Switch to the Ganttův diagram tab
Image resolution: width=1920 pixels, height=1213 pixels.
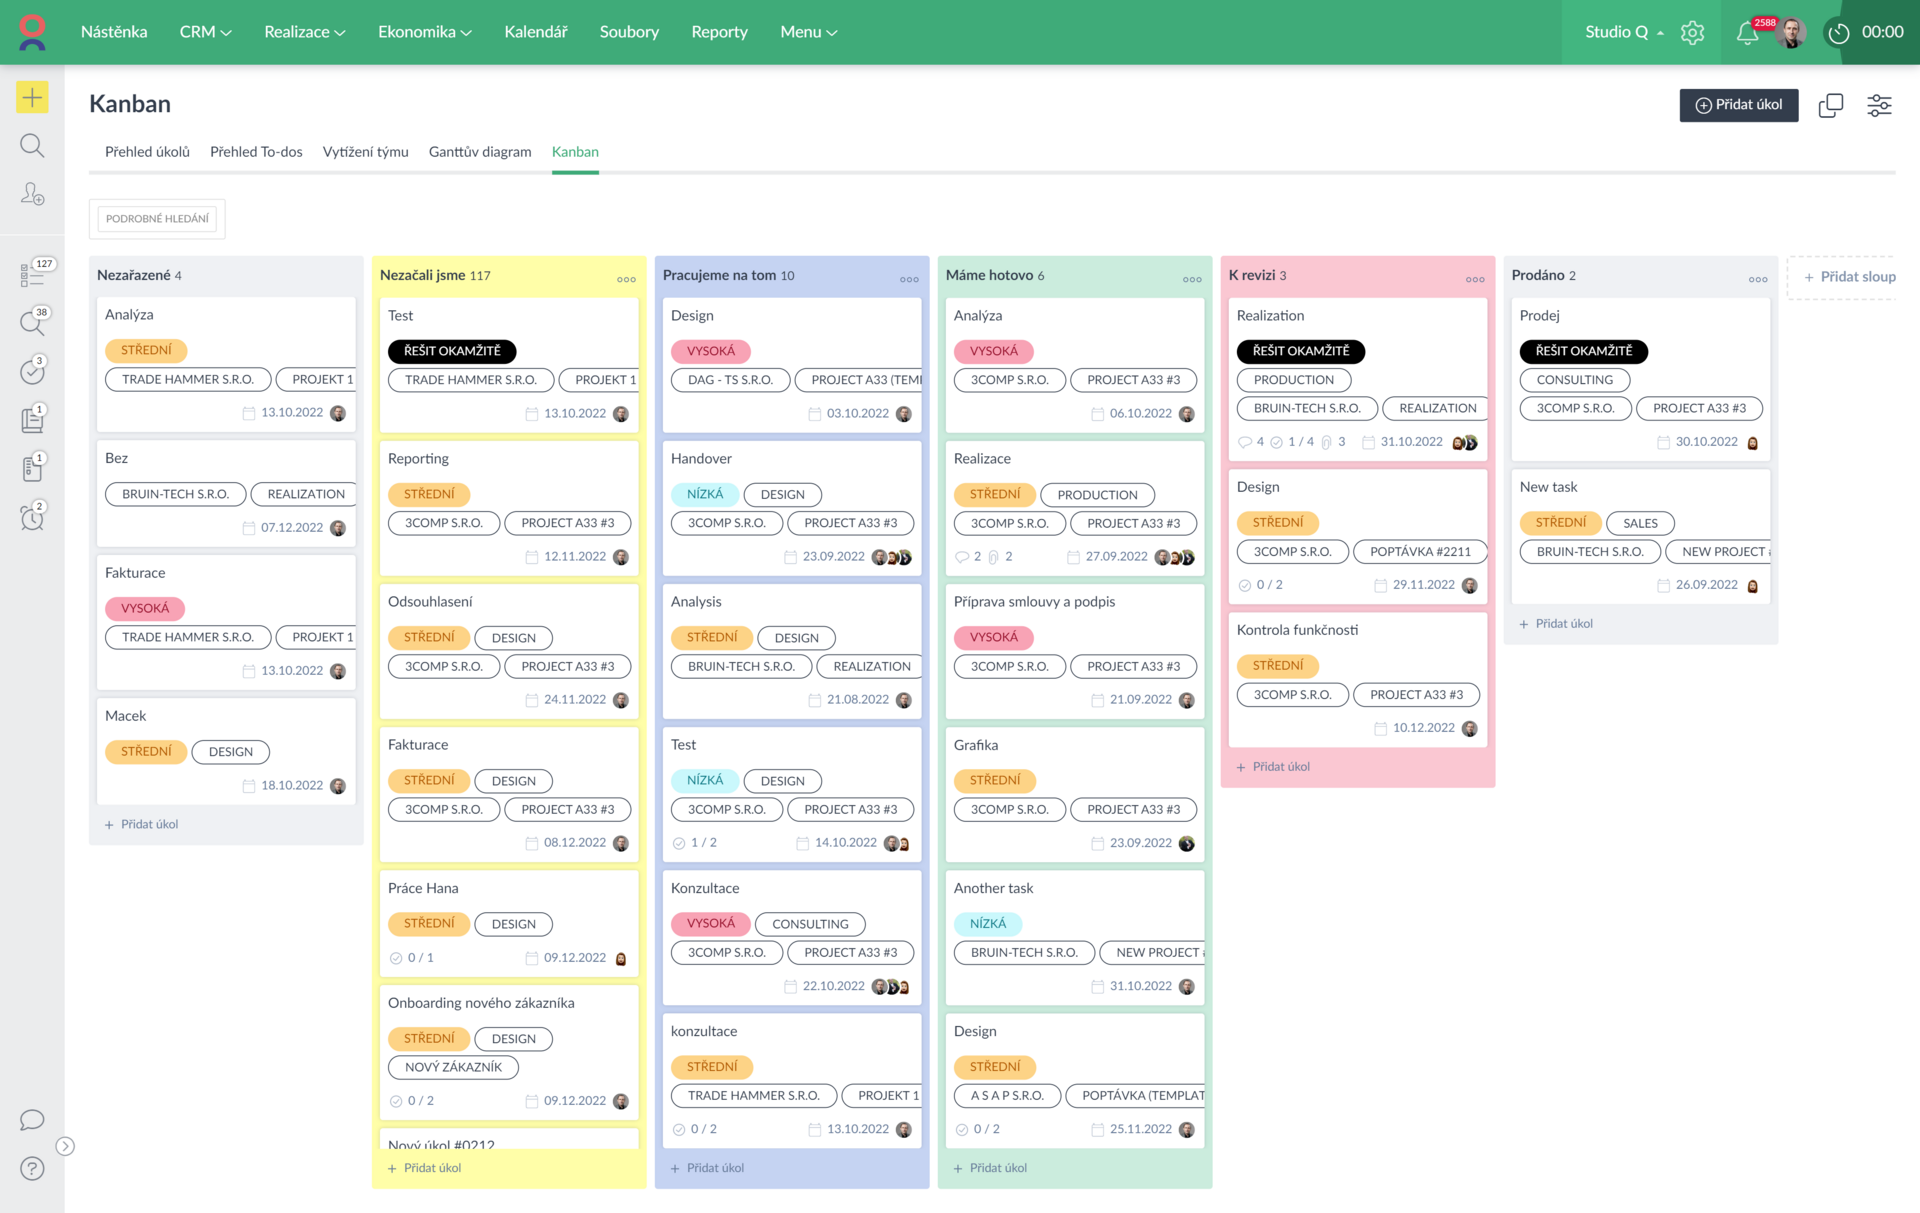[480, 152]
